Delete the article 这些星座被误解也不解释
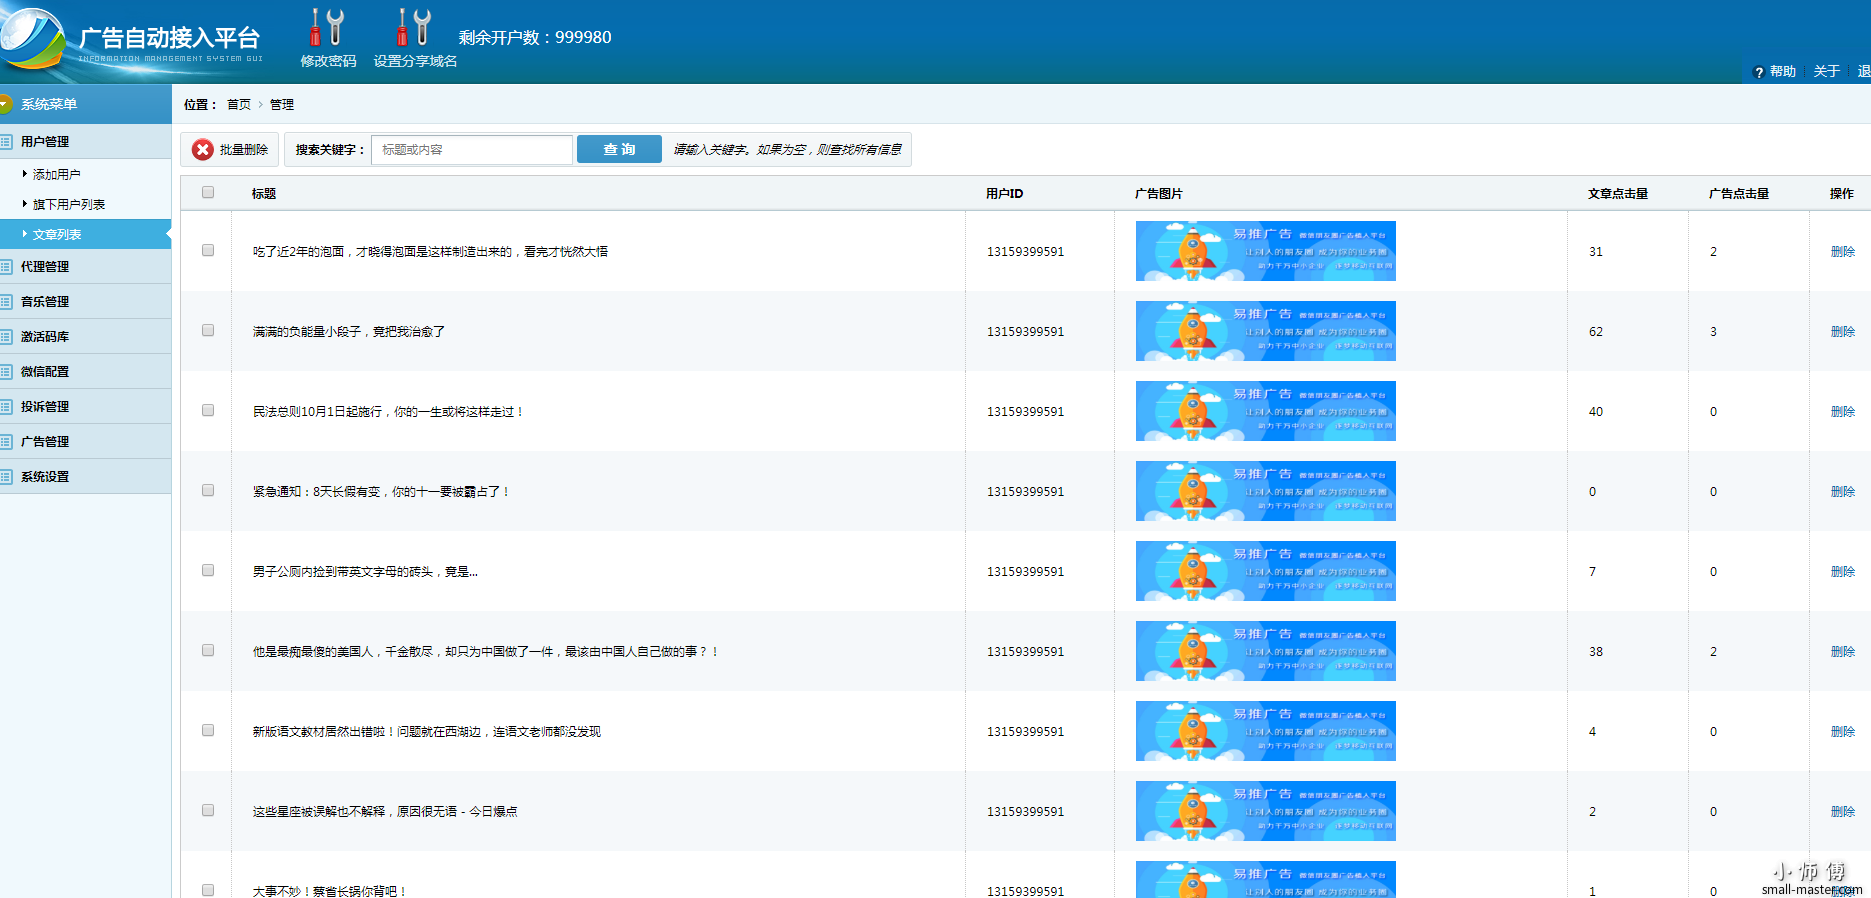The image size is (1871, 898). click(x=1843, y=812)
